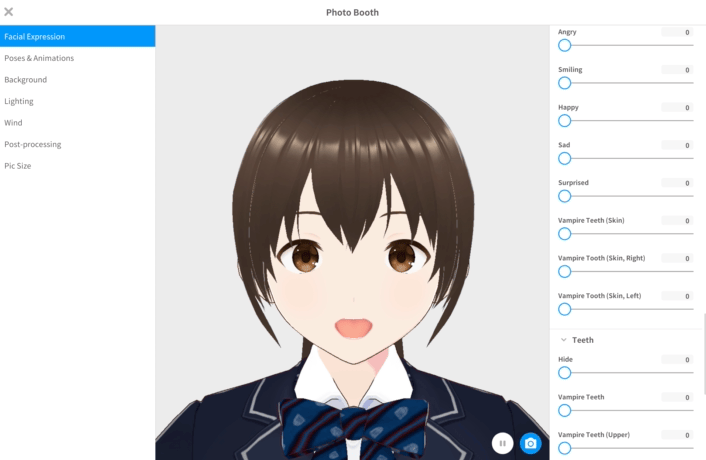Click the Sad slider handle
The image size is (706, 460).
564,158
